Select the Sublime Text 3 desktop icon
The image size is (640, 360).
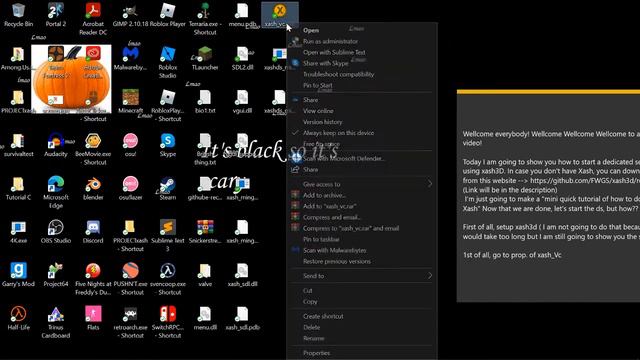(167, 236)
